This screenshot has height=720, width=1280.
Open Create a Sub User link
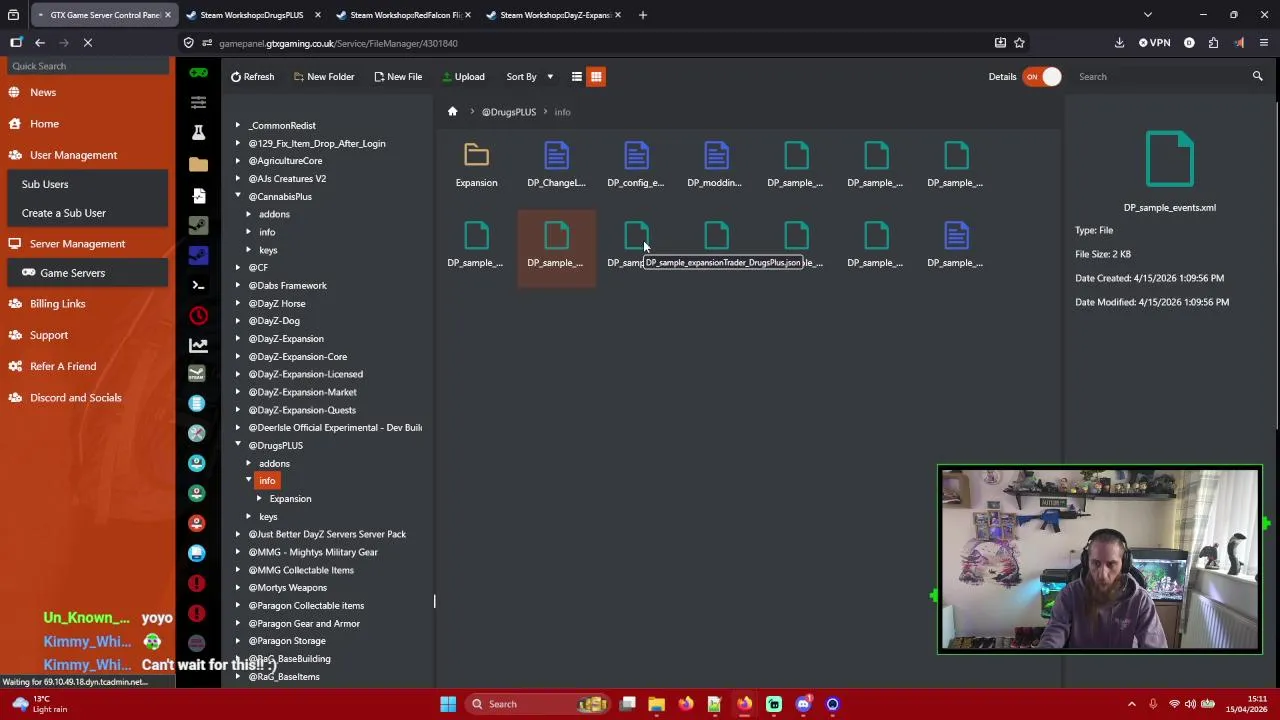point(63,213)
